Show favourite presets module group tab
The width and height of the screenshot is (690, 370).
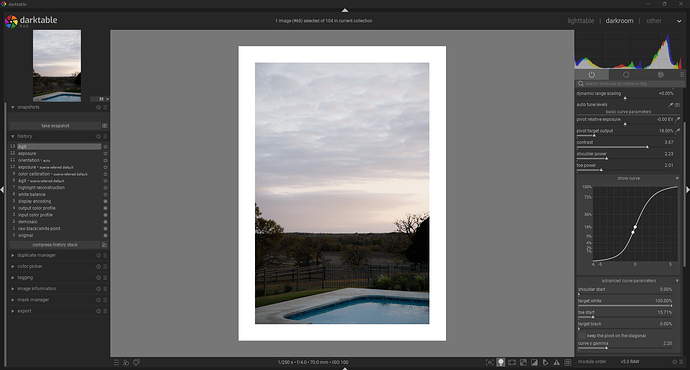[x=626, y=75]
